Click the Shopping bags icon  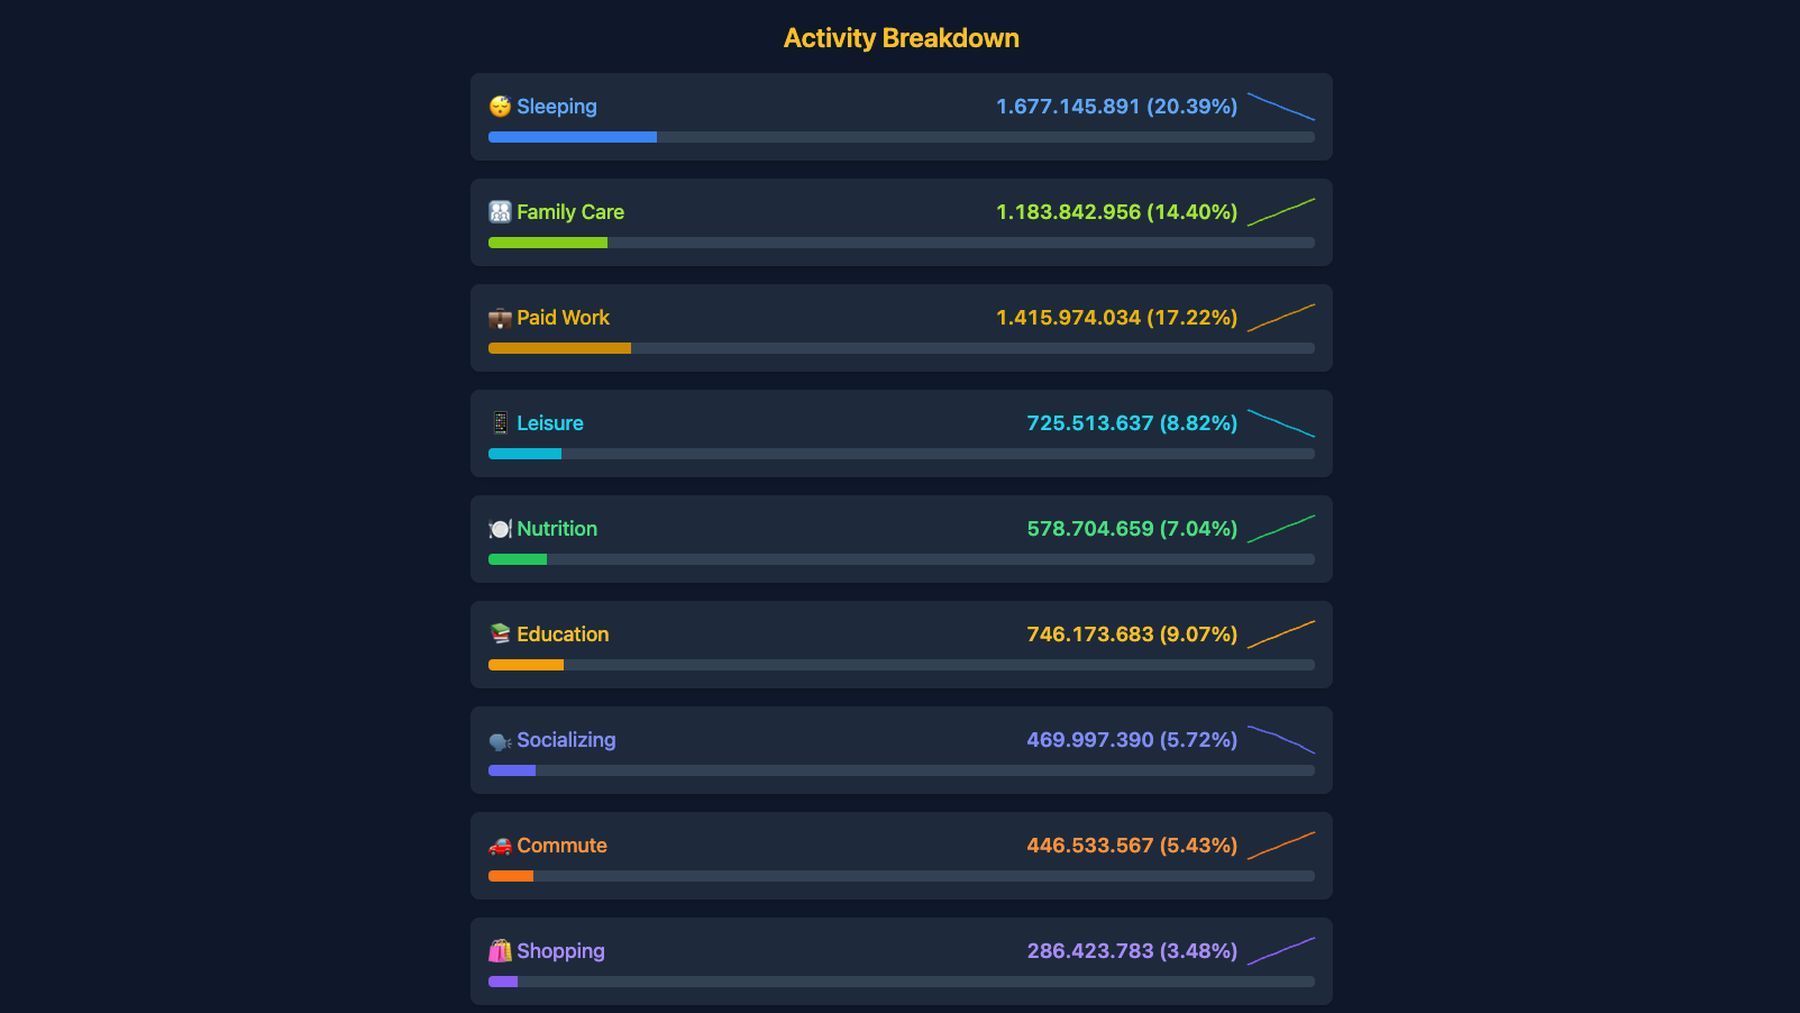(x=500, y=951)
